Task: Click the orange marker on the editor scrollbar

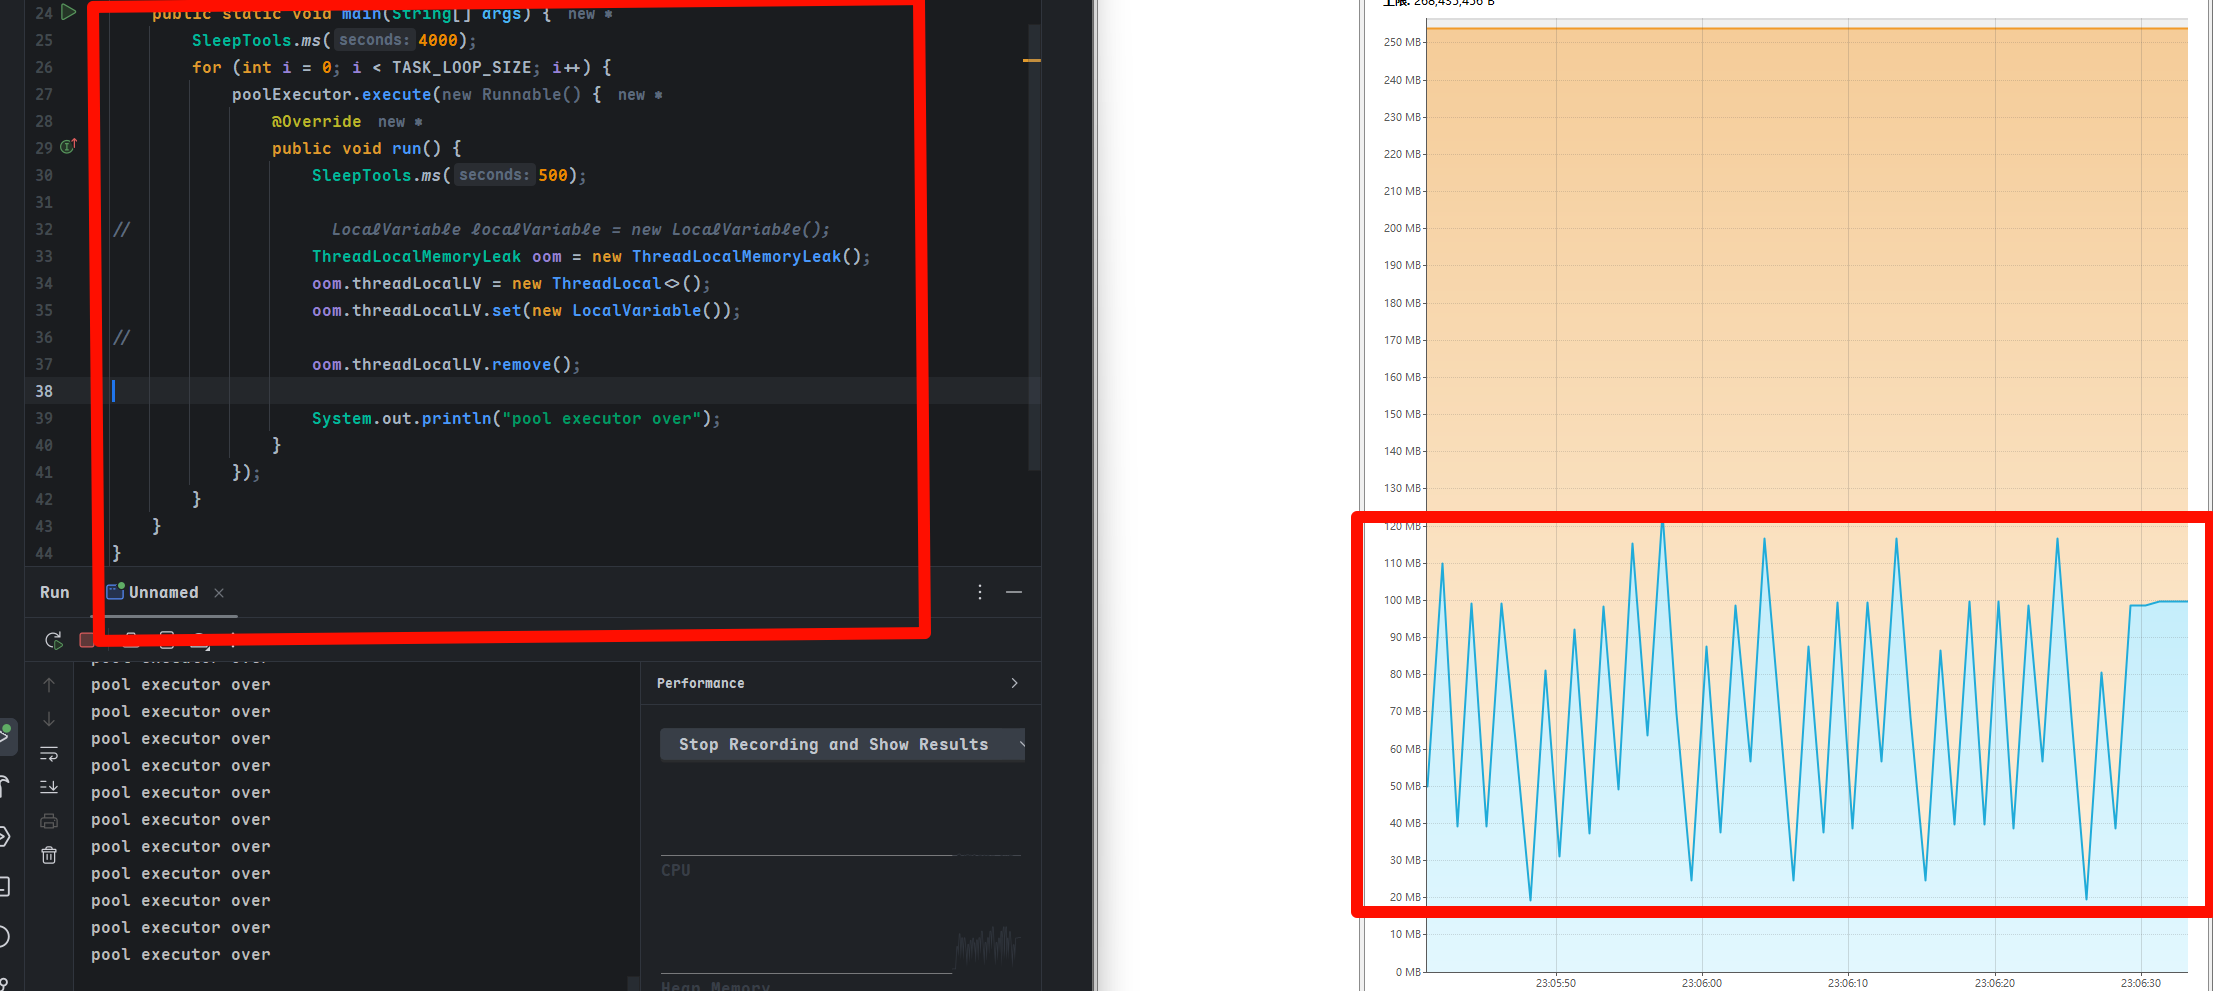Action: click(x=1032, y=61)
